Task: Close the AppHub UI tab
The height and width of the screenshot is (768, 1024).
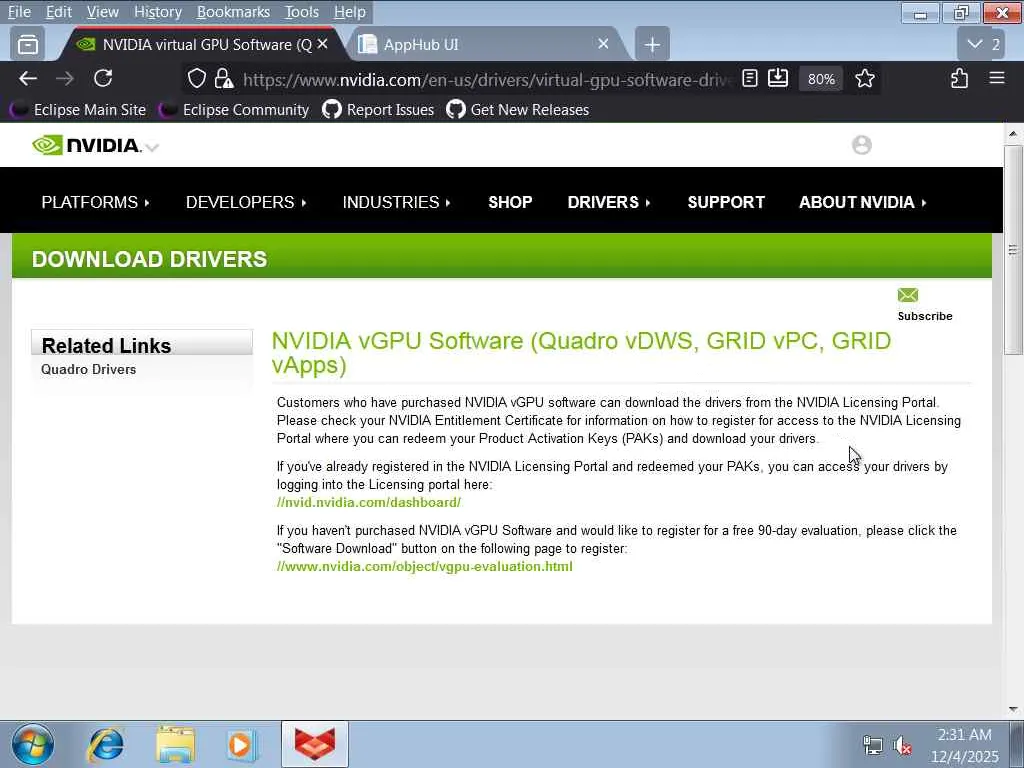Action: [603, 44]
